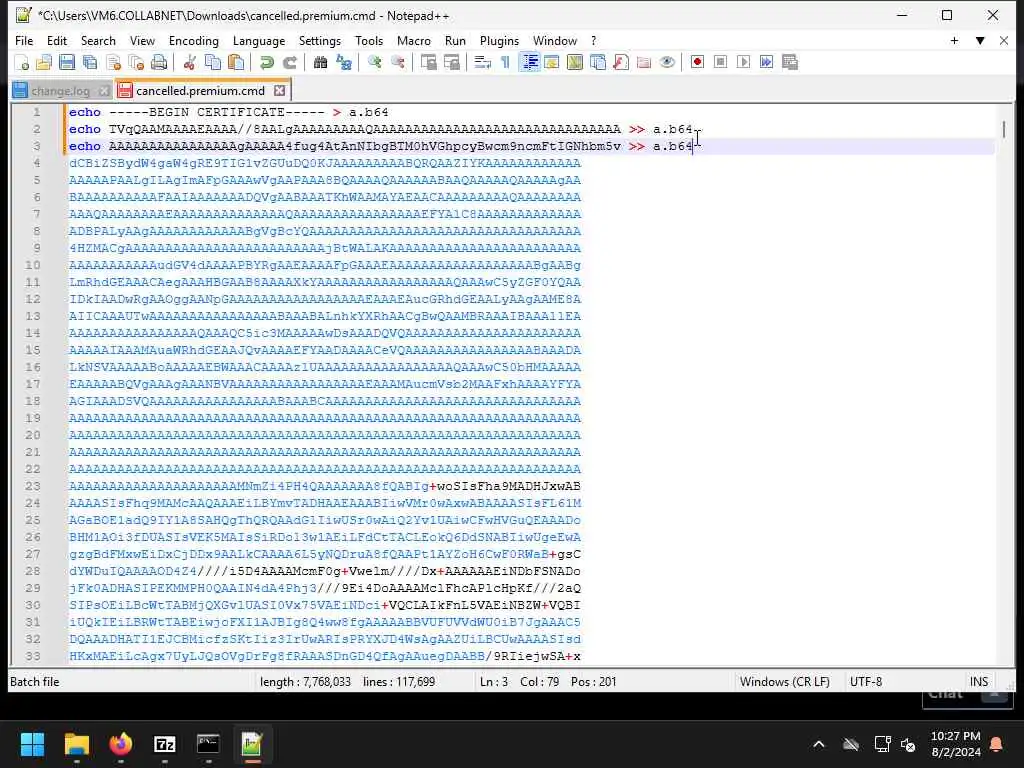Click the Paste clipboard icon
Image resolution: width=1024 pixels, height=768 pixels.
click(x=236, y=62)
